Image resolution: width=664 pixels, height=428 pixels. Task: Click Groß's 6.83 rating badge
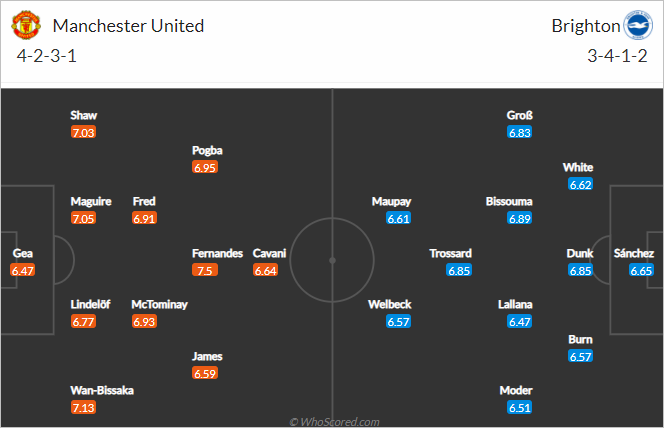520,133
